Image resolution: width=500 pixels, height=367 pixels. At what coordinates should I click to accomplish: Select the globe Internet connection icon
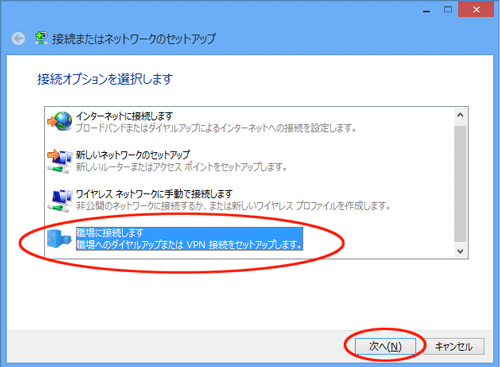pyautogui.click(x=60, y=121)
